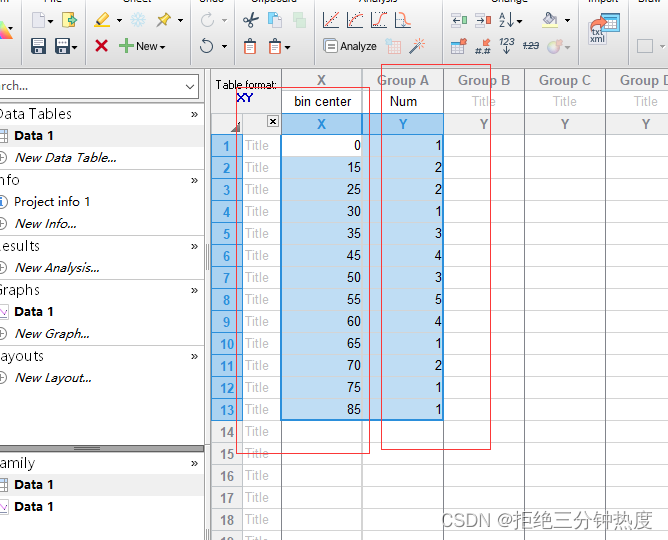Click the 123 down-arrow icon
The width and height of the screenshot is (668, 540).
tap(507, 46)
